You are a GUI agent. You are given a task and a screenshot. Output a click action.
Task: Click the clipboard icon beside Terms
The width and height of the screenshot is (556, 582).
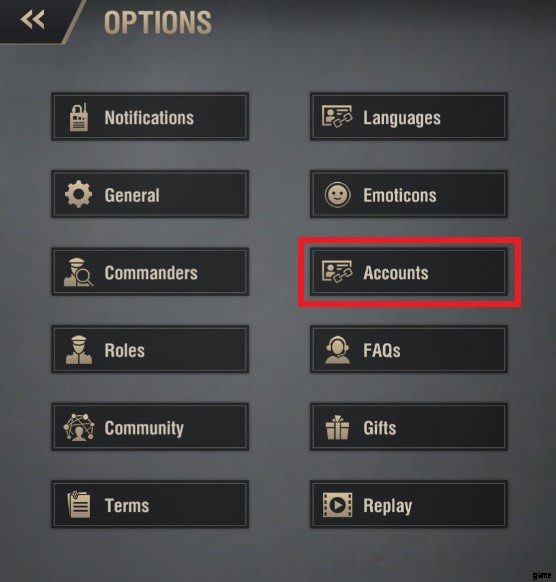coord(79,505)
